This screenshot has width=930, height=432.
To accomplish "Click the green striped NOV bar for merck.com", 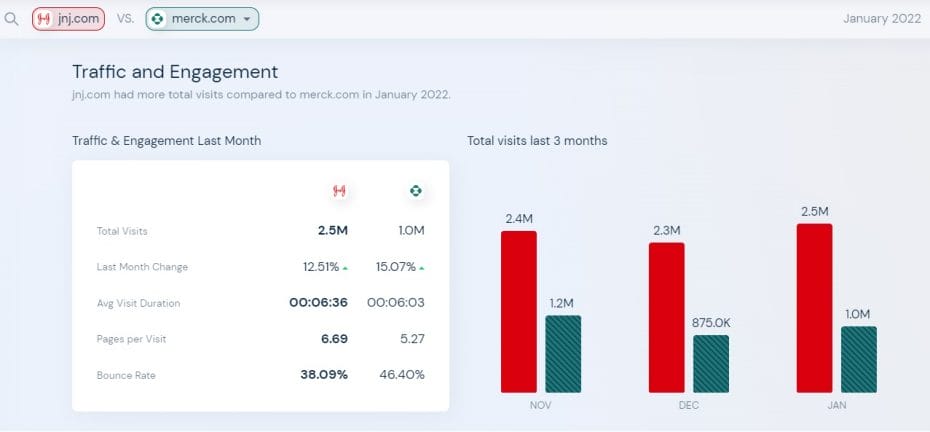I will (563, 354).
